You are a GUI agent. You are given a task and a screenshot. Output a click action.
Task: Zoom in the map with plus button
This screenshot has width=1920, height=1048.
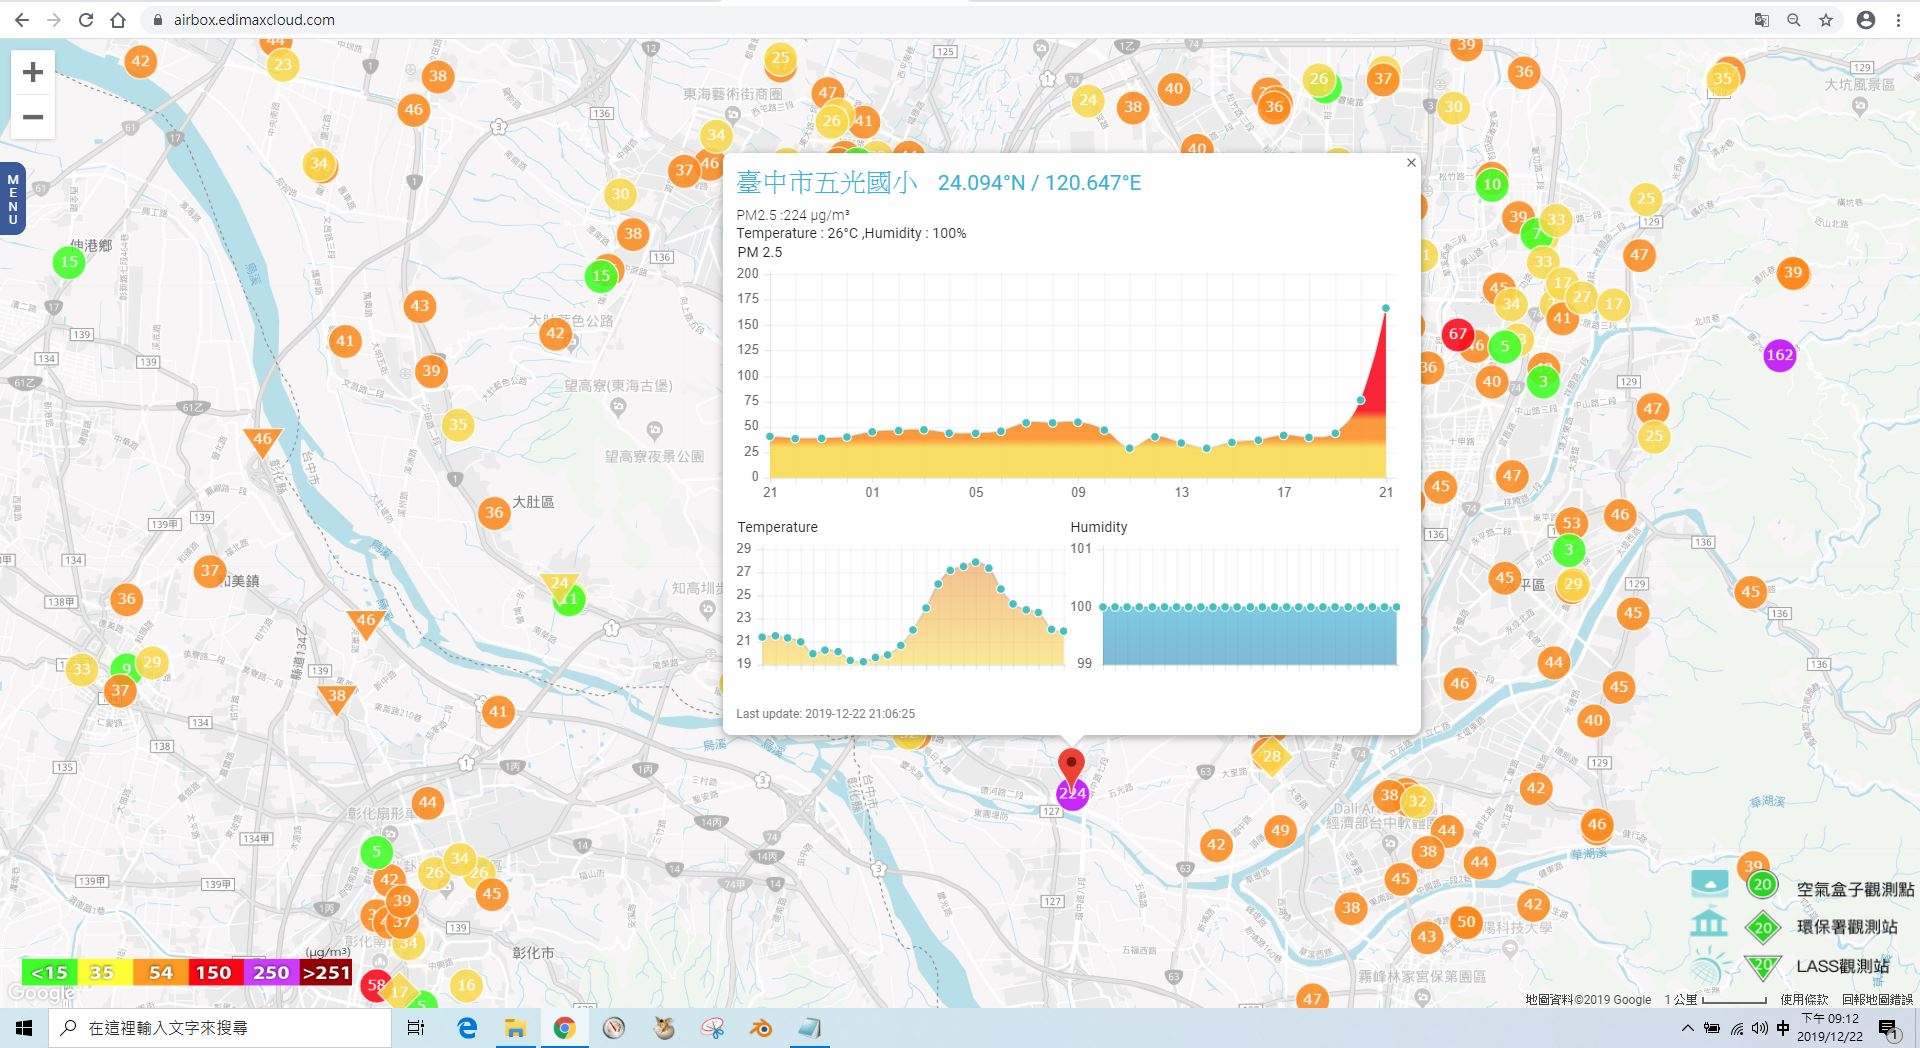33,72
